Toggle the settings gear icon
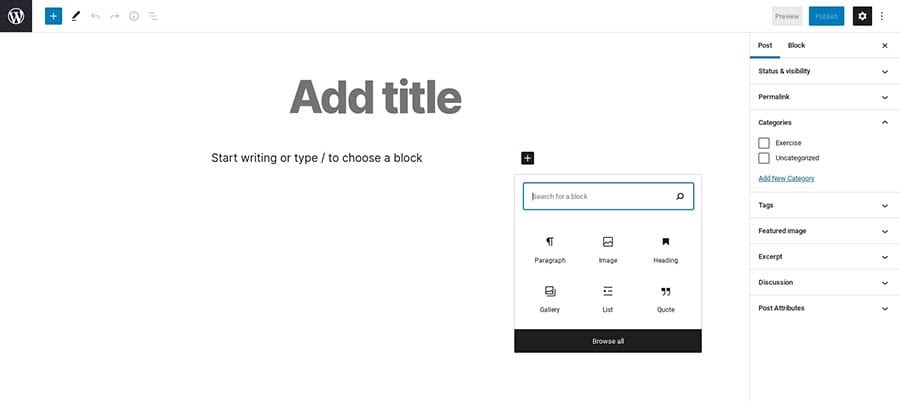This screenshot has width=900, height=401. (x=862, y=16)
